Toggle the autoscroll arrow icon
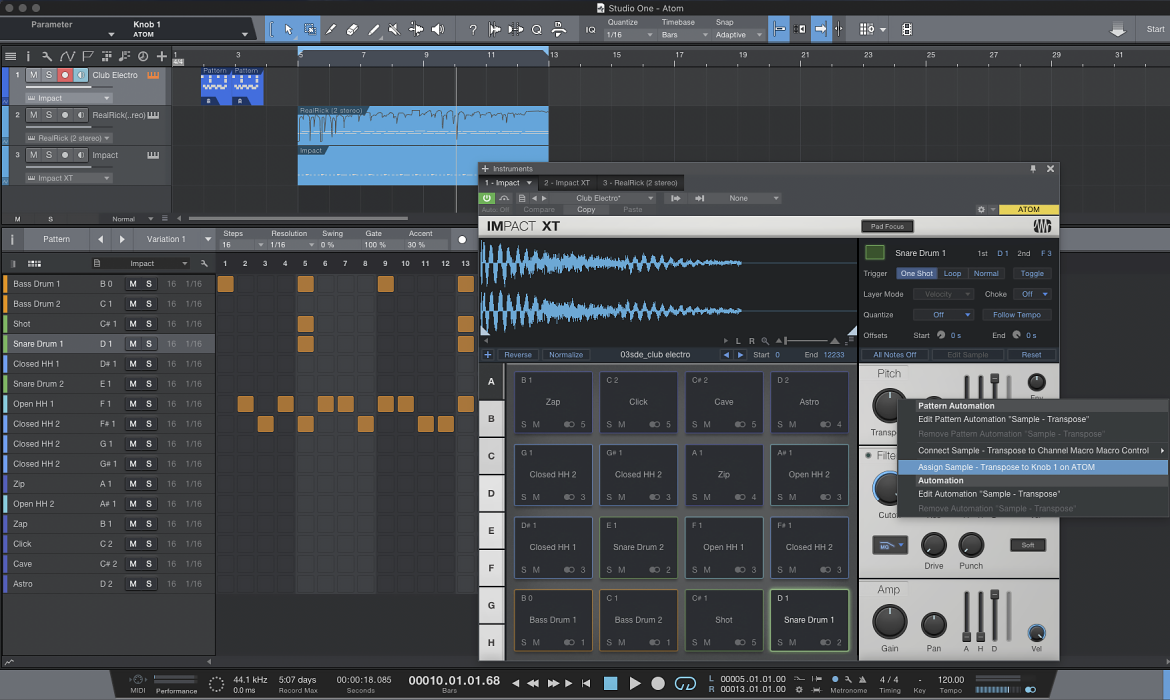 [821, 30]
